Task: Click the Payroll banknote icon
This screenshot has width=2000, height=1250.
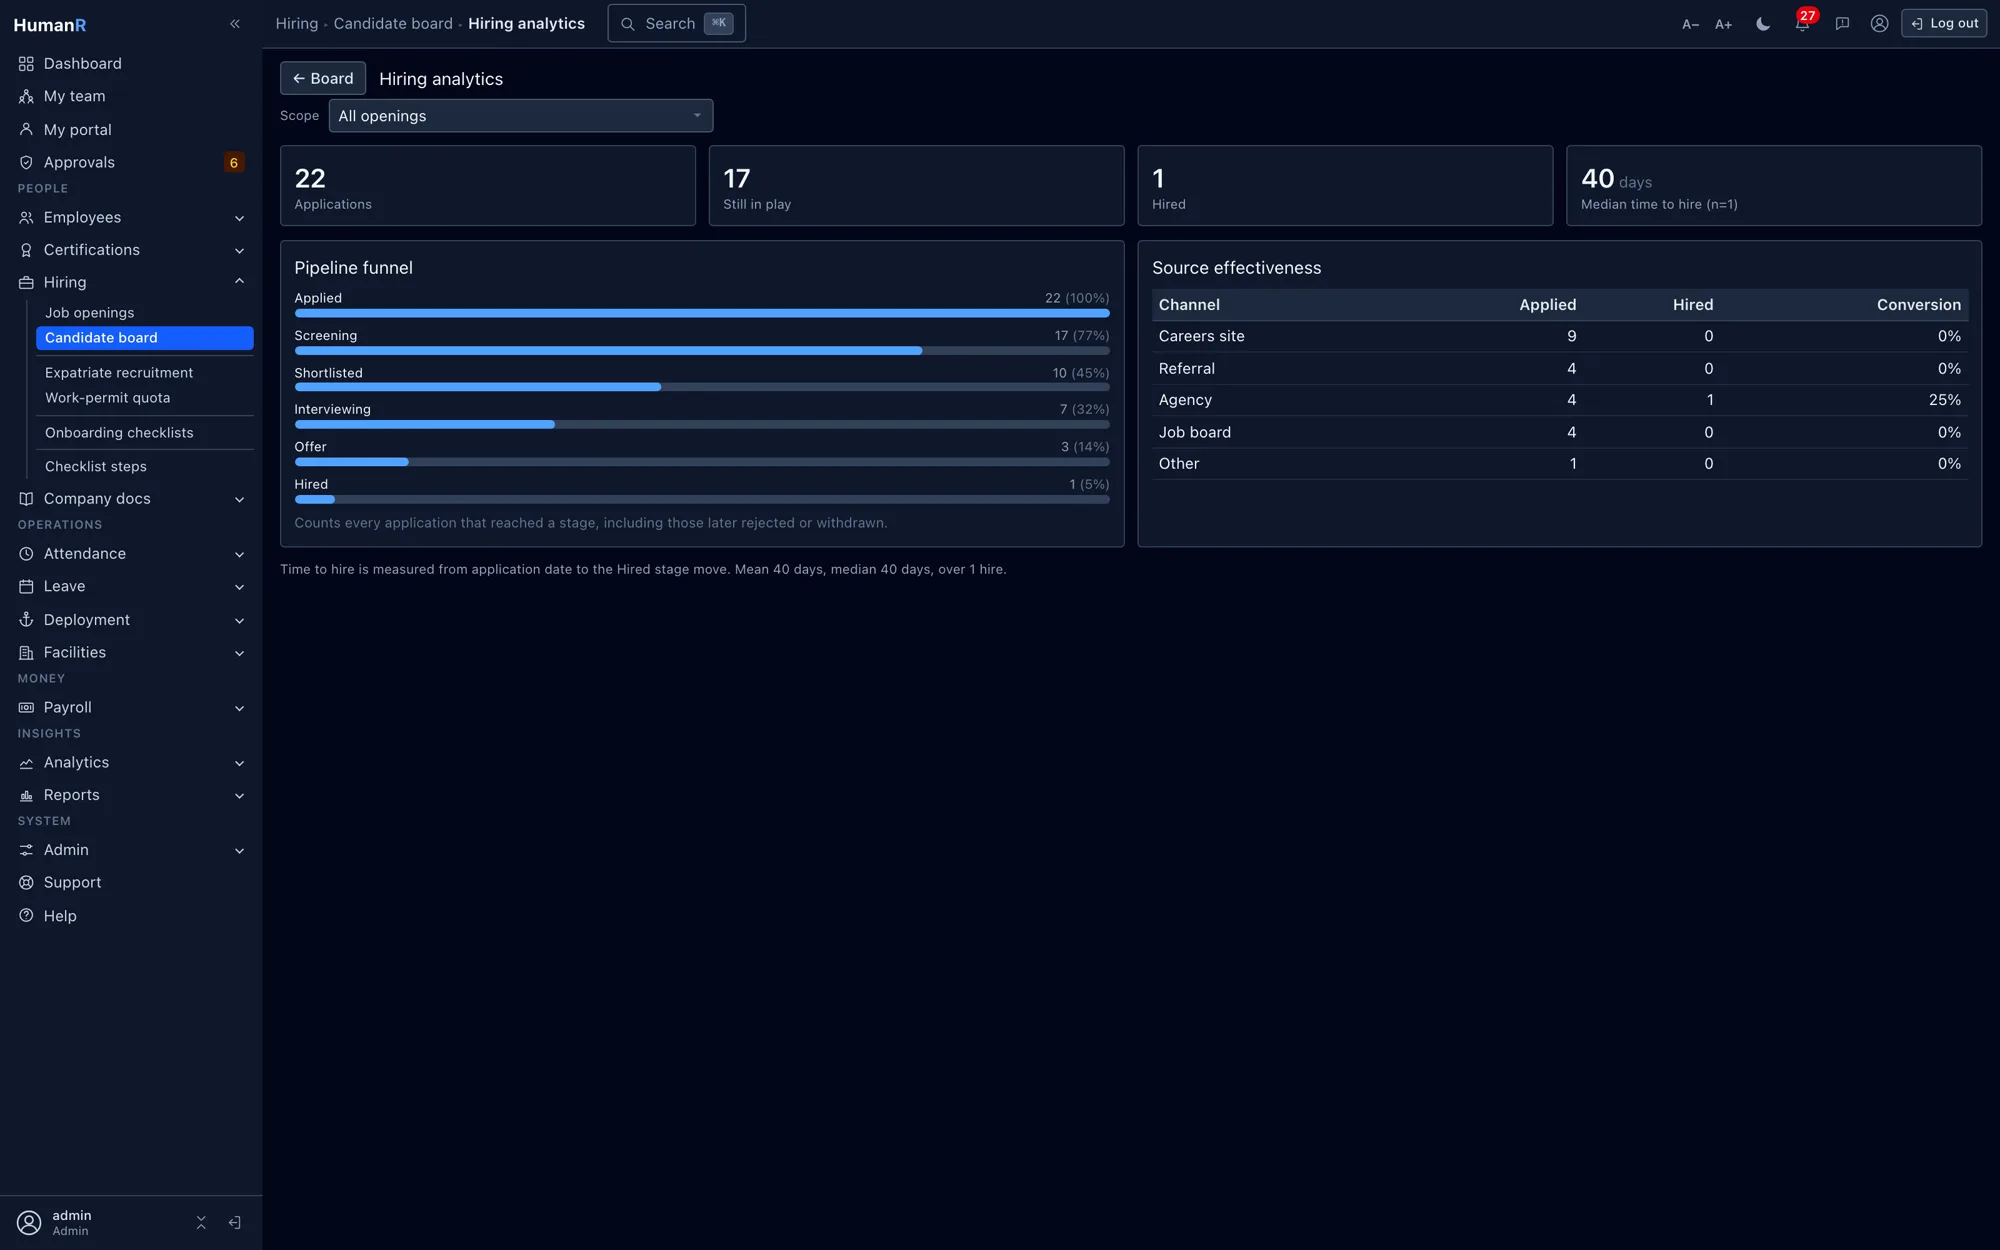Action: pyautogui.click(x=26, y=707)
